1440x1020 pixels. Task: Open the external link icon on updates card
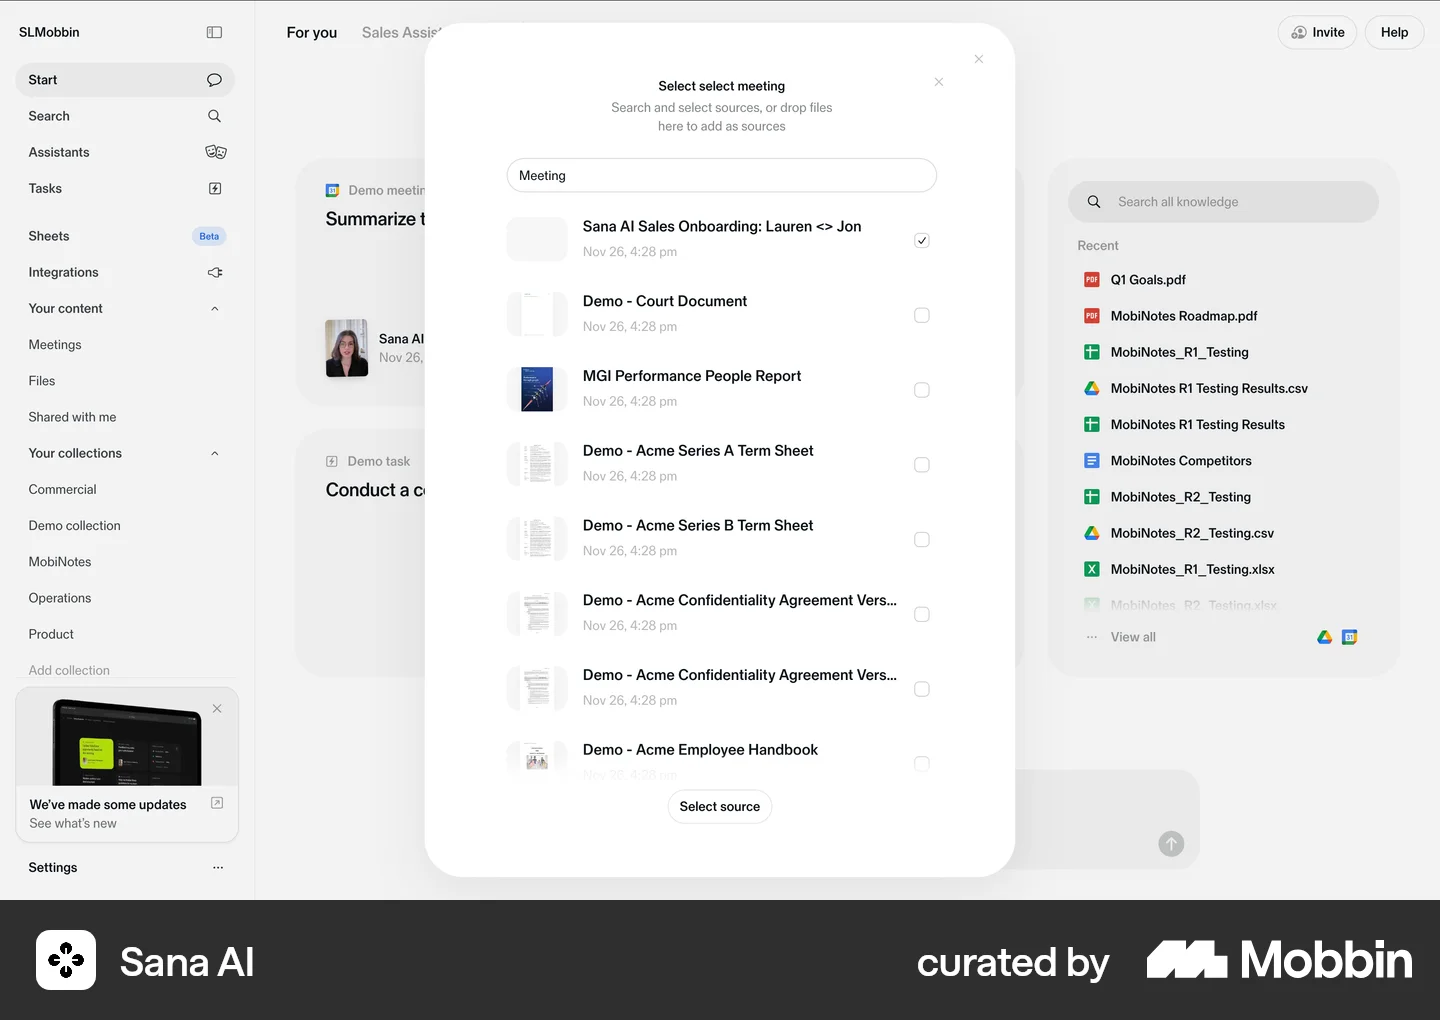(x=217, y=803)
